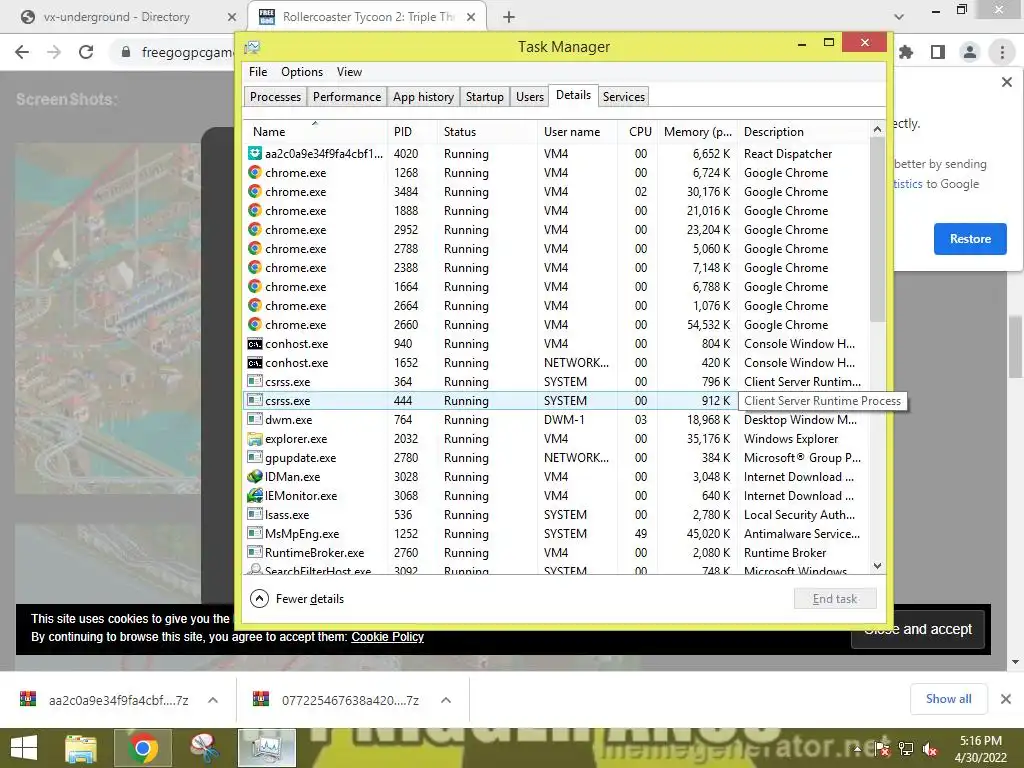
Task: Select the lsass.exe process icon
Action: click(x=255, y=515)
